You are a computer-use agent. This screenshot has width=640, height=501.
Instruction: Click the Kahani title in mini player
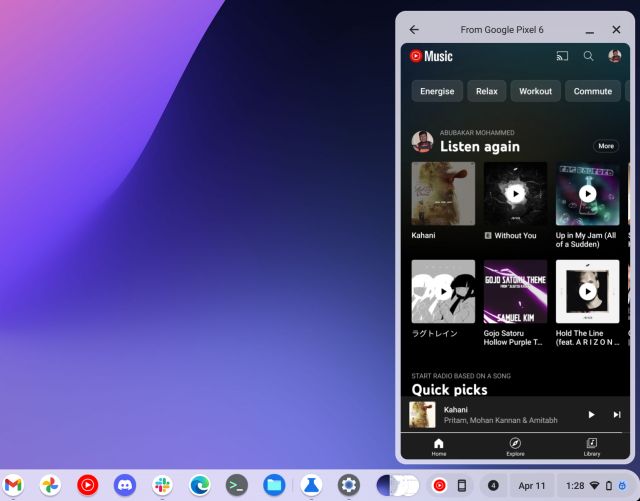click(x=456, y=410)
